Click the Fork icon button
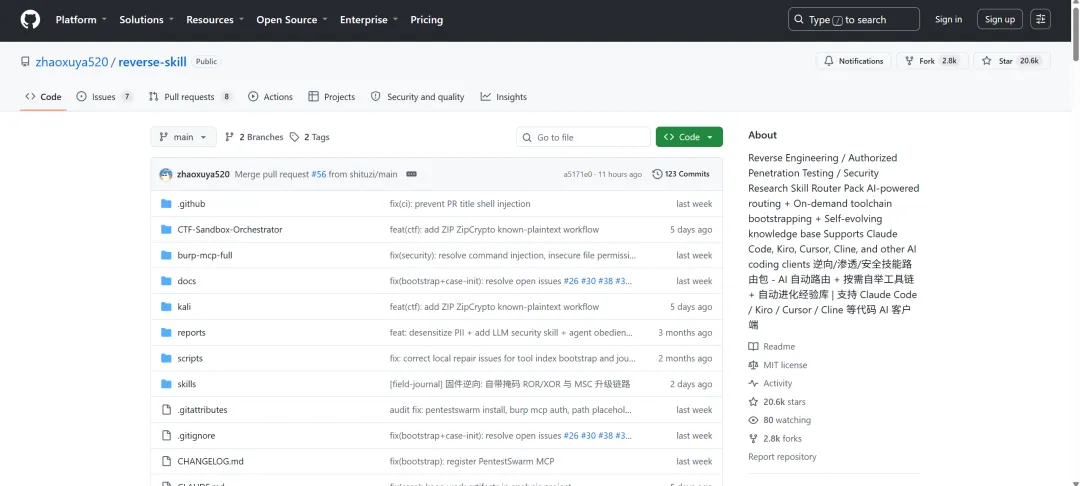 [x=910, y=61]
